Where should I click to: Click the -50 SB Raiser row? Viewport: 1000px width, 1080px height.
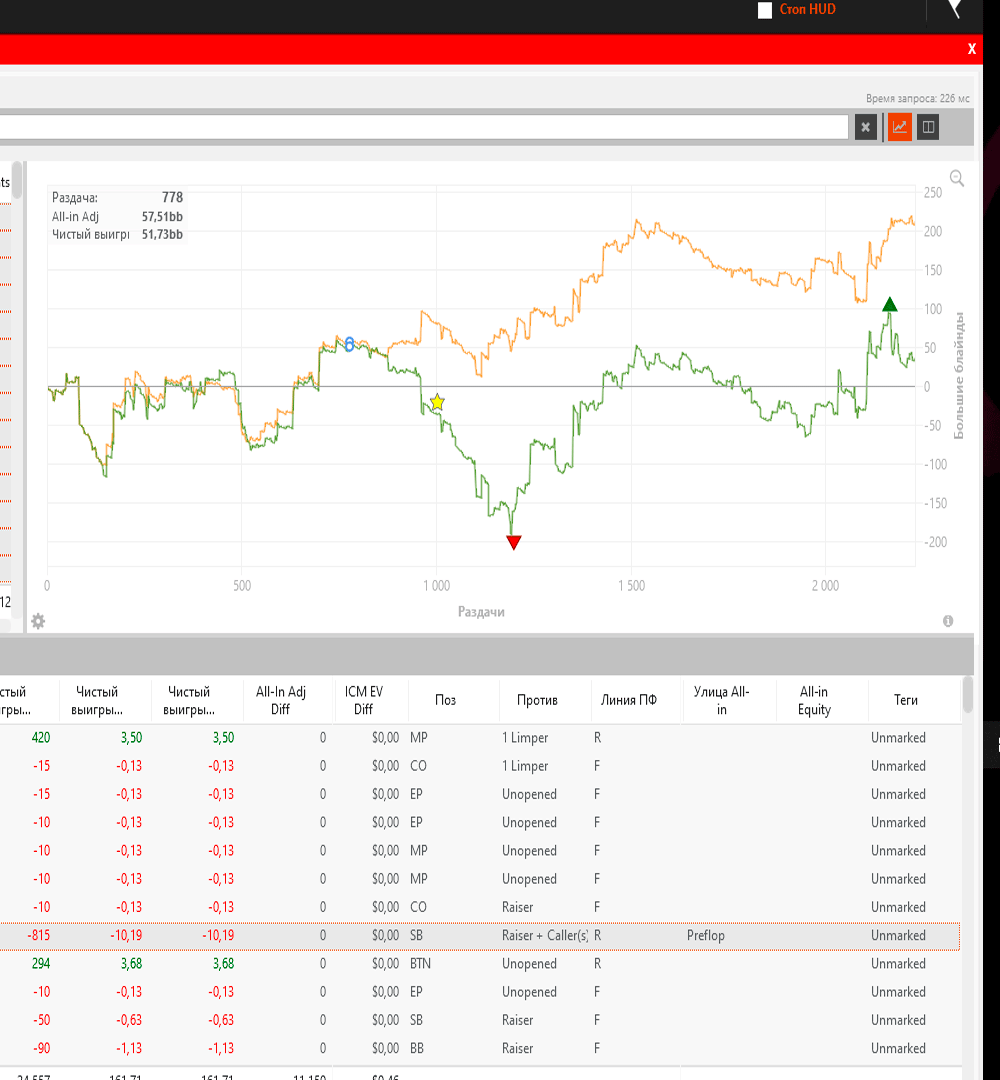(x=480, y=1020)
